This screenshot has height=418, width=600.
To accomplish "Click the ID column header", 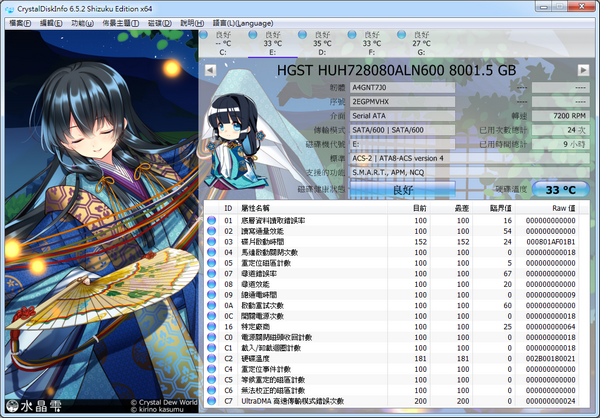I will (228, 208).
